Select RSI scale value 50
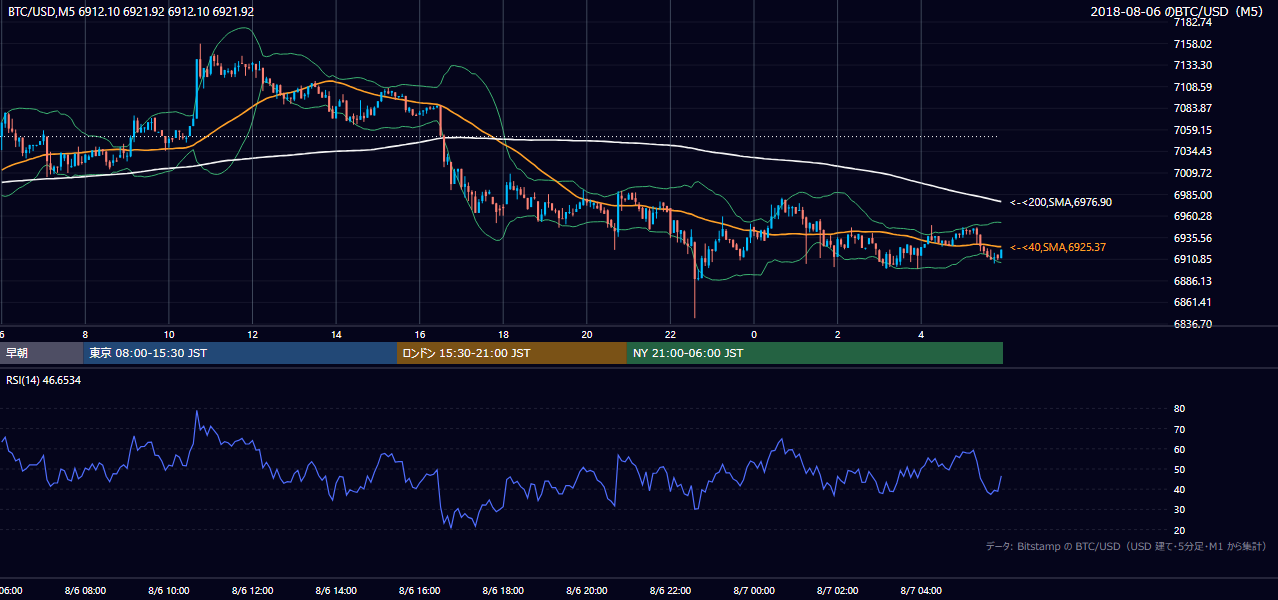This screenshot has width=1278, height=600. click(x=1180, y=469)
